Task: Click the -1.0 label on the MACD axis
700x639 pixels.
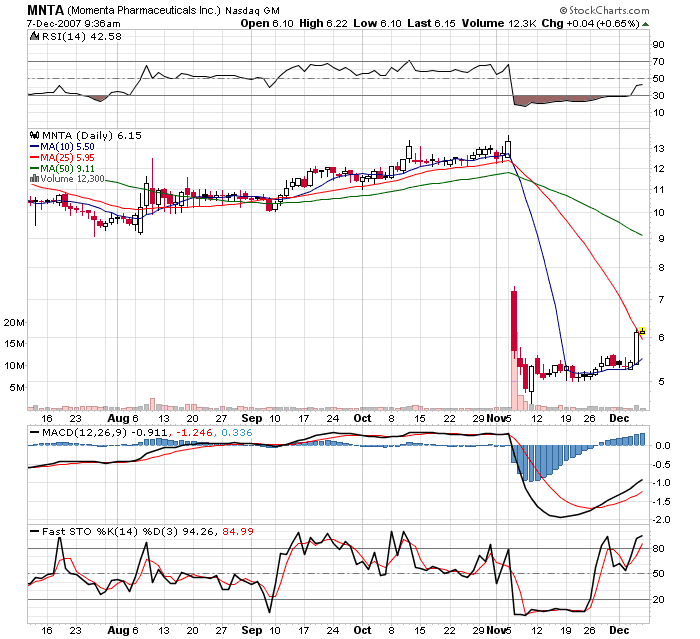Action: 661,483
